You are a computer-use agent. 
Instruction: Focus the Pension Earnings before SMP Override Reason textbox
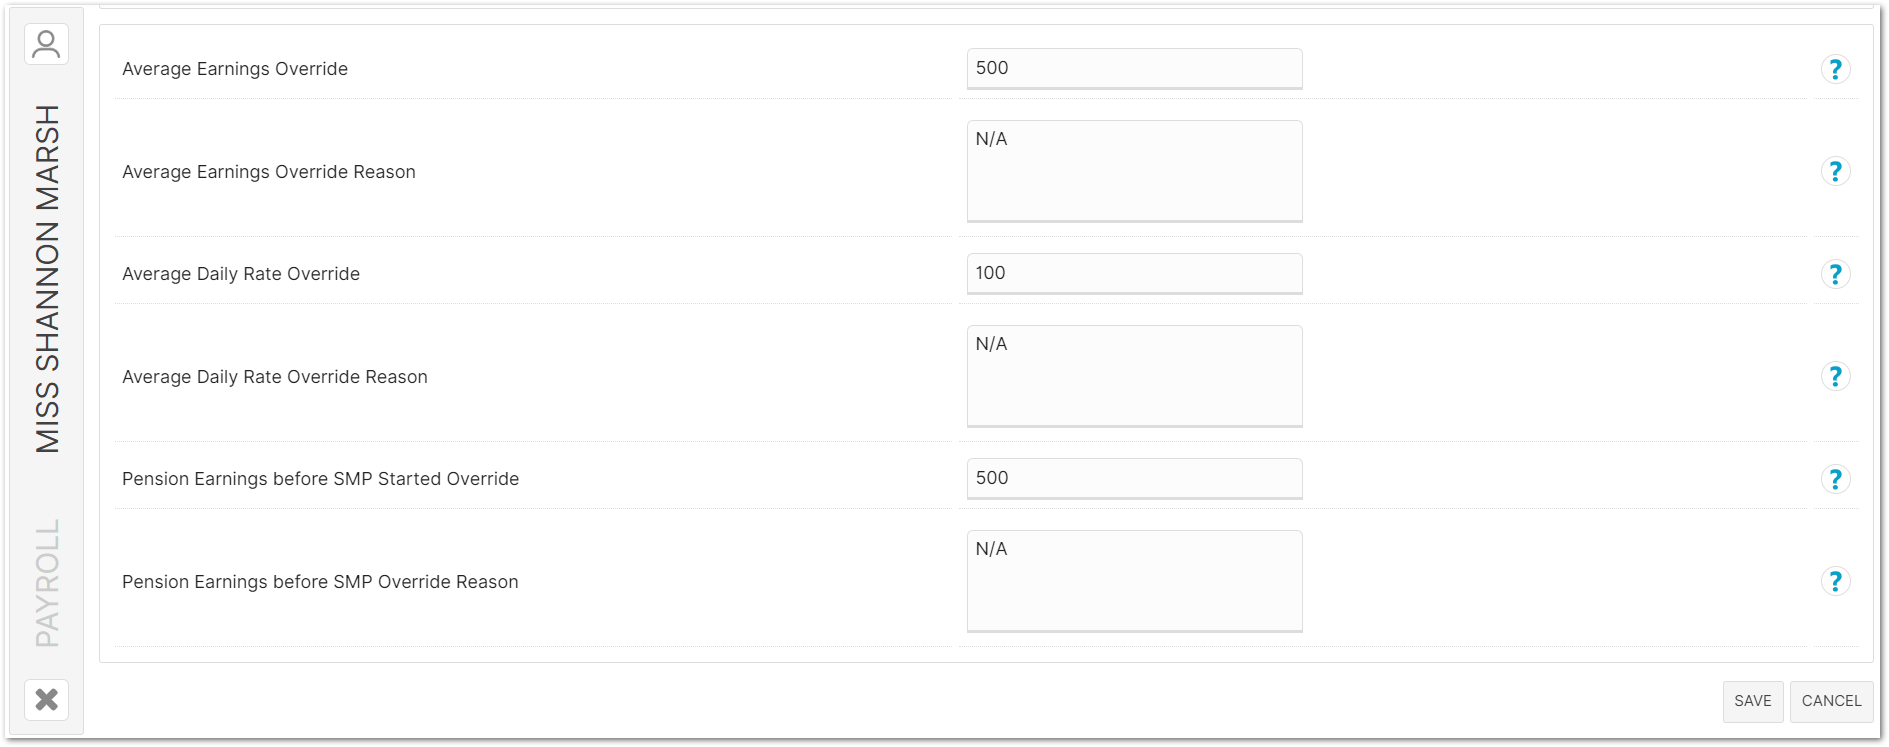(1134, 581)
